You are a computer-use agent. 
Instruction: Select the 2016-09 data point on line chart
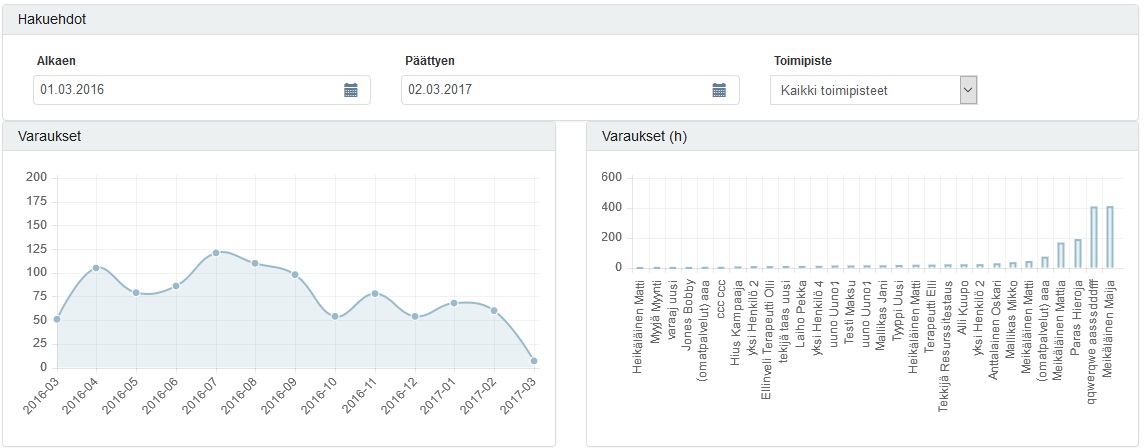(295, 274)
